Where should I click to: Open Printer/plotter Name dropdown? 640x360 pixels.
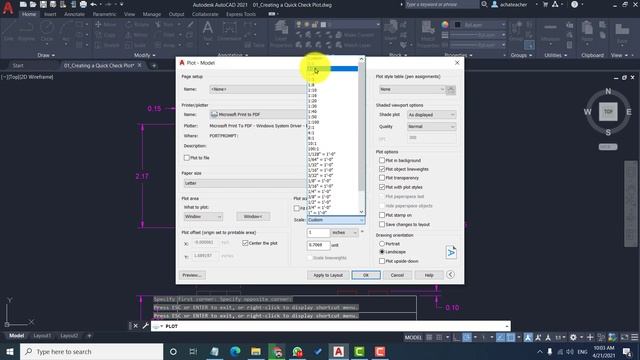pos(258,115)
